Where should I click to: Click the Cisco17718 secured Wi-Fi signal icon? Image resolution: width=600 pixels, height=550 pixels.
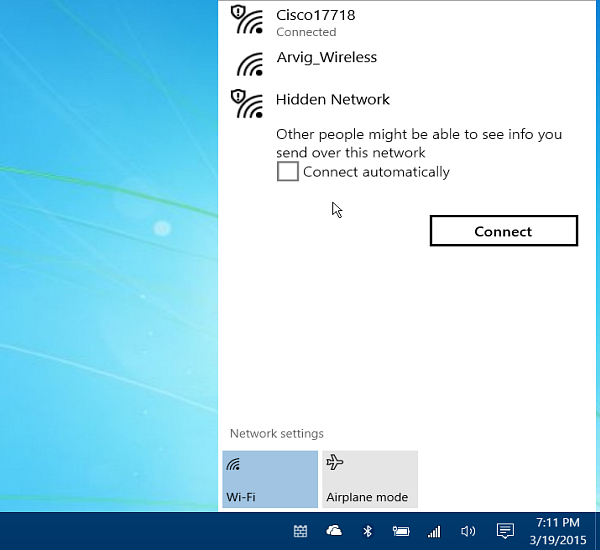tap(247, 20)
